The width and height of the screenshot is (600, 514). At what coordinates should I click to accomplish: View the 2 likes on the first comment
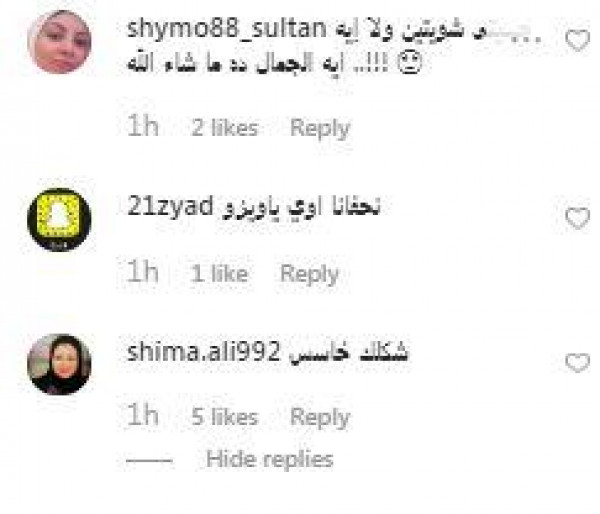pyautogui.click(x=225, y=128)
